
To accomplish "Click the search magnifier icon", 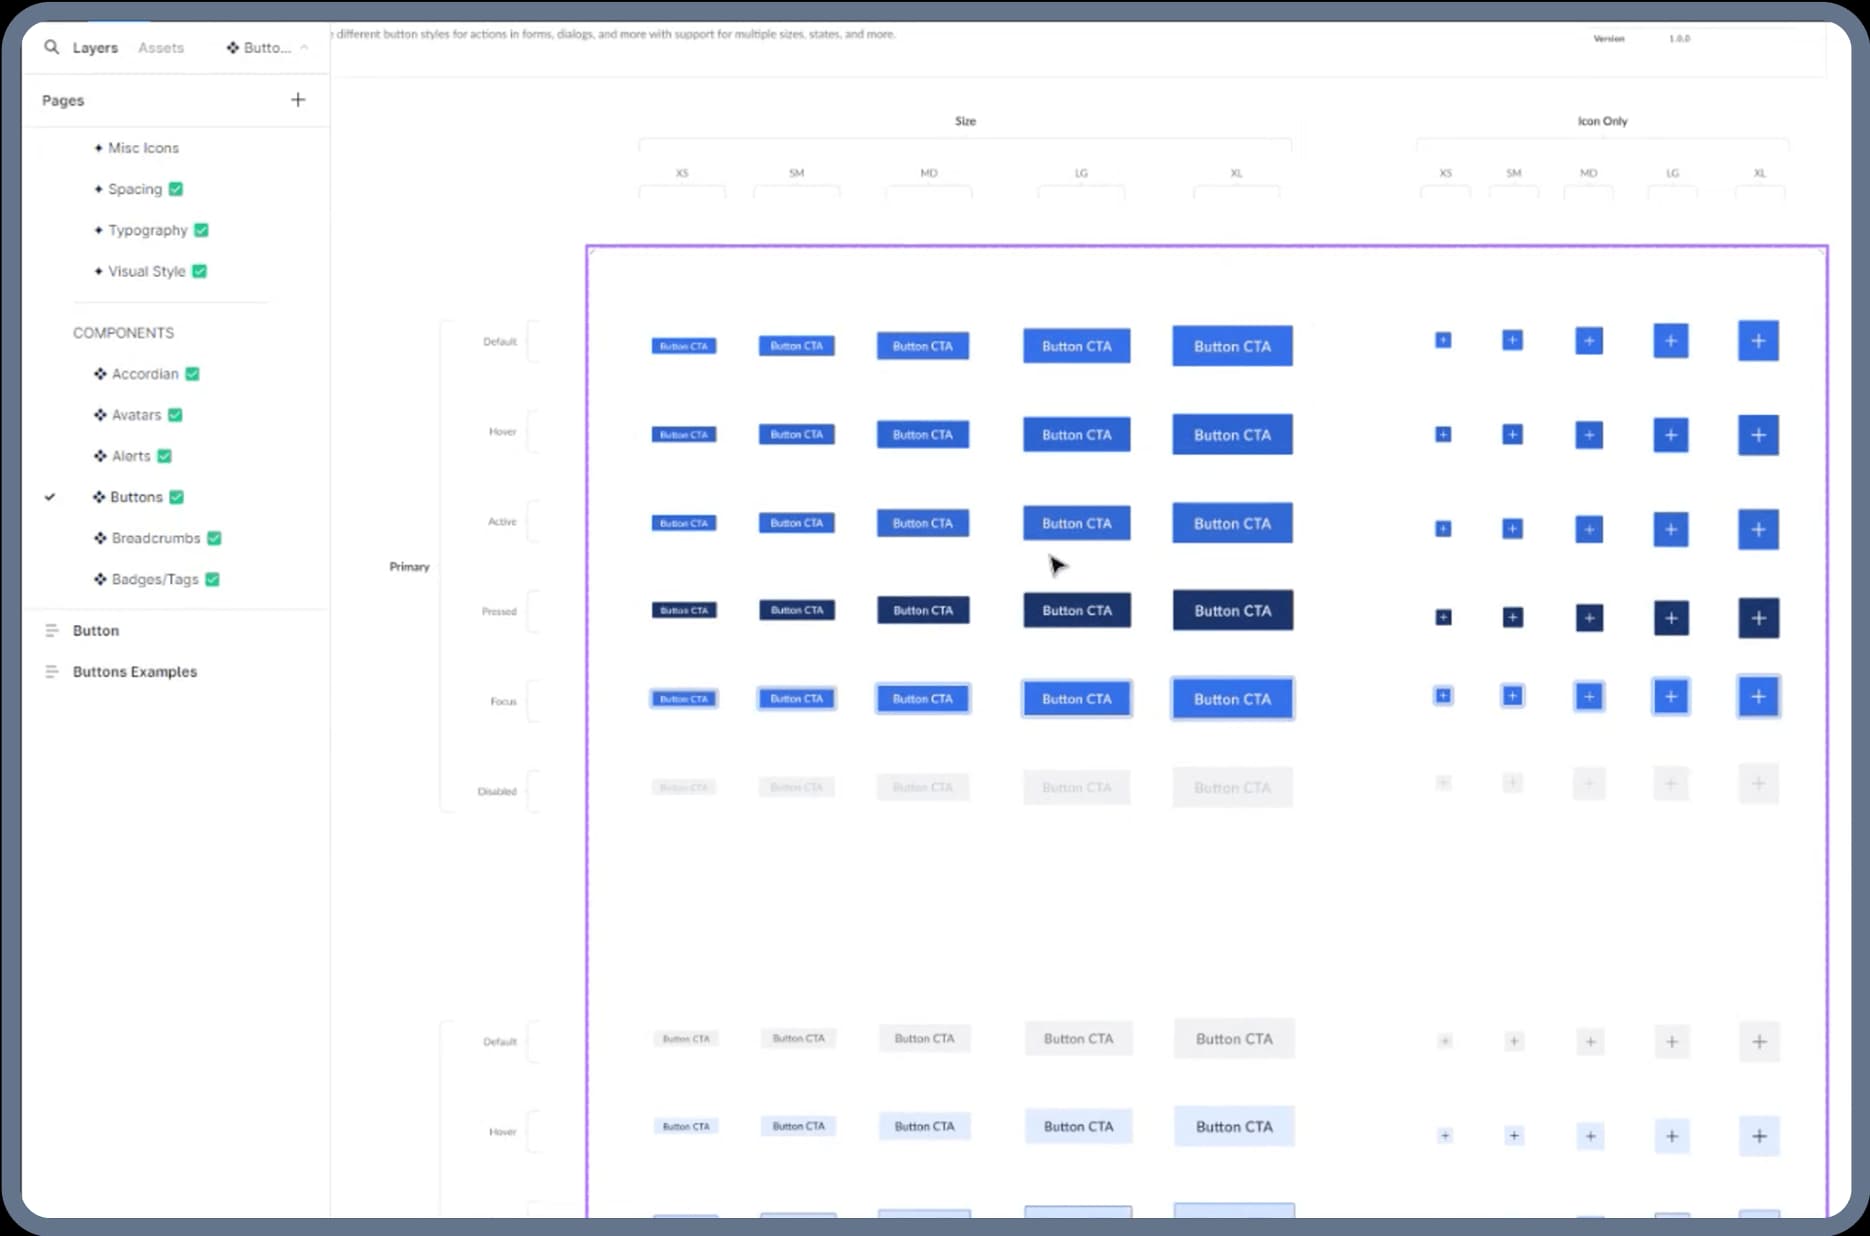I will tap(52, 47).
